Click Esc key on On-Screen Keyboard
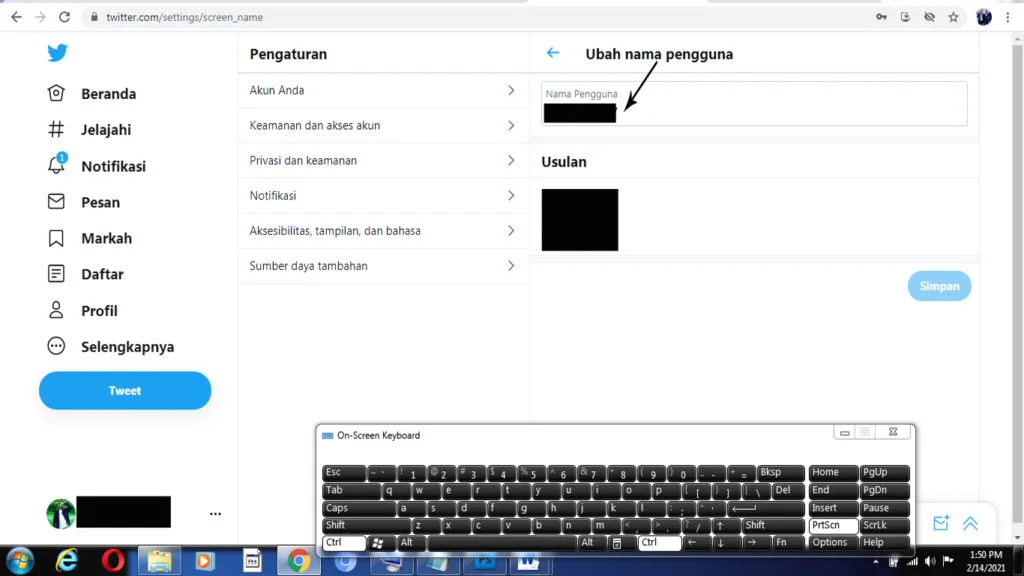 pyautogui.click(x=344, y=472)
